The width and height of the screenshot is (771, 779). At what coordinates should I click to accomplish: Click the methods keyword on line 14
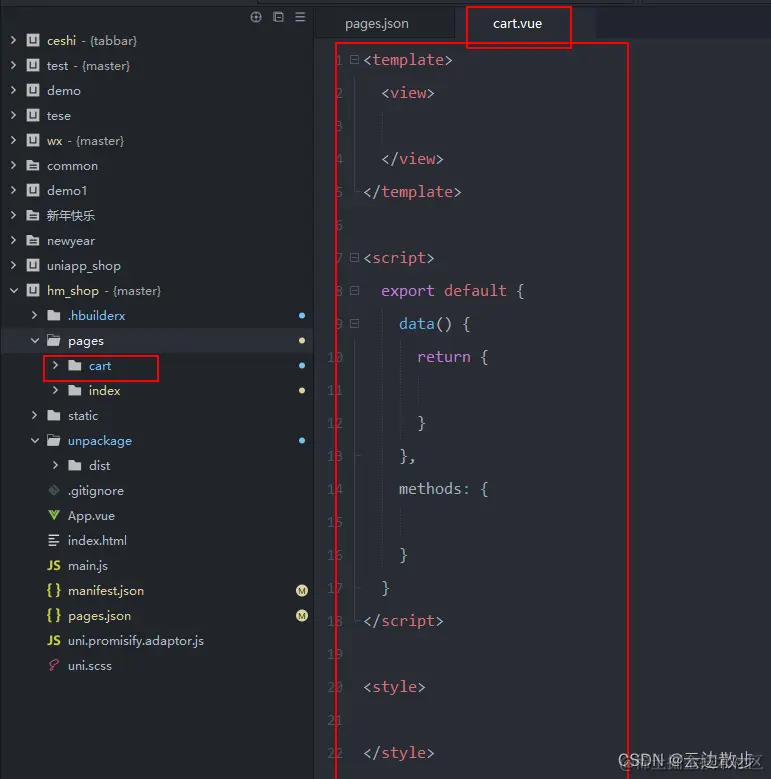pyautogui.click(x=430, y=489)
